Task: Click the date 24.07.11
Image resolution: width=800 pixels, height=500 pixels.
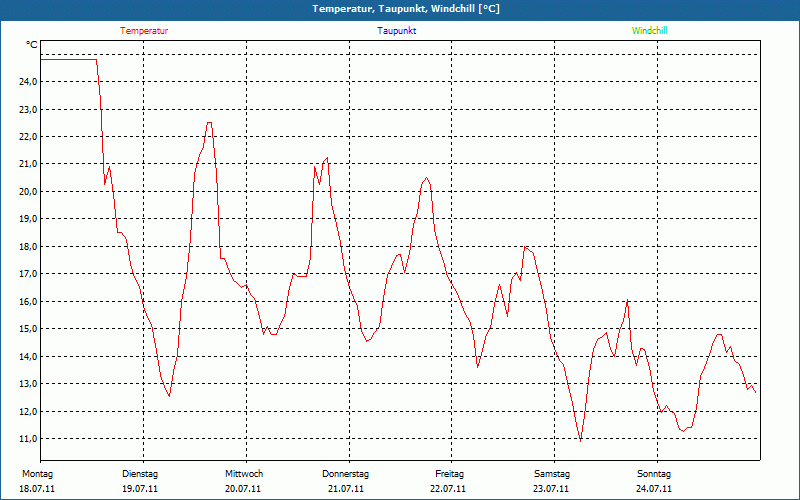Action: tap(654, 489)
